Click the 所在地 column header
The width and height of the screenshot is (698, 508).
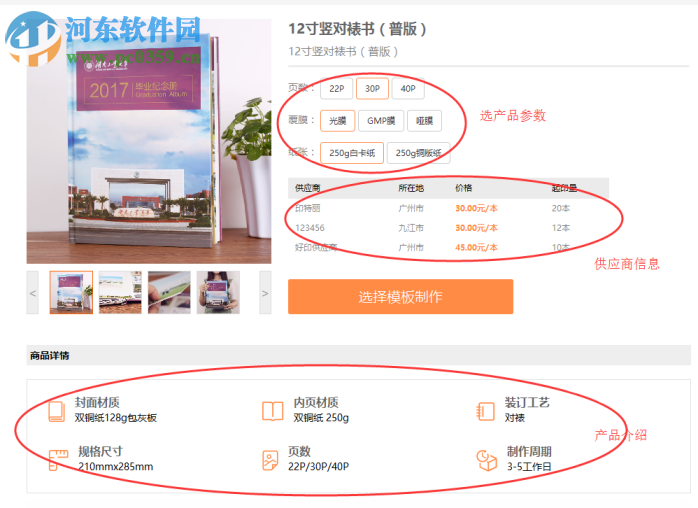pos(411,188)
